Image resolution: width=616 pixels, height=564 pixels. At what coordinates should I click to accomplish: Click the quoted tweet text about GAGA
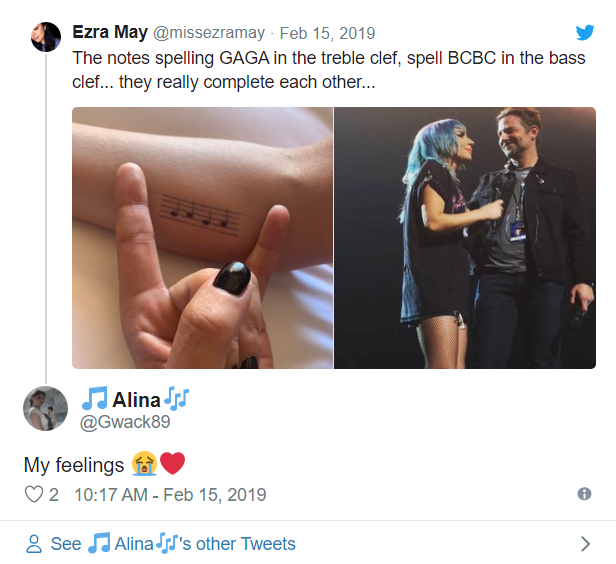(329, 70)
